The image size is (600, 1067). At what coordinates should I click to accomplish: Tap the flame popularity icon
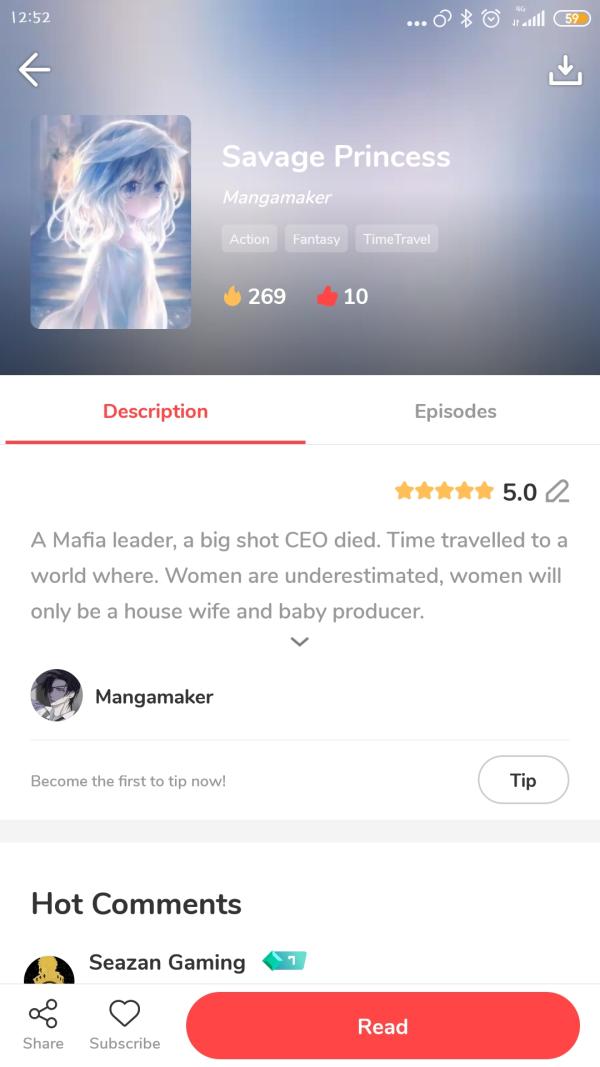233,296
